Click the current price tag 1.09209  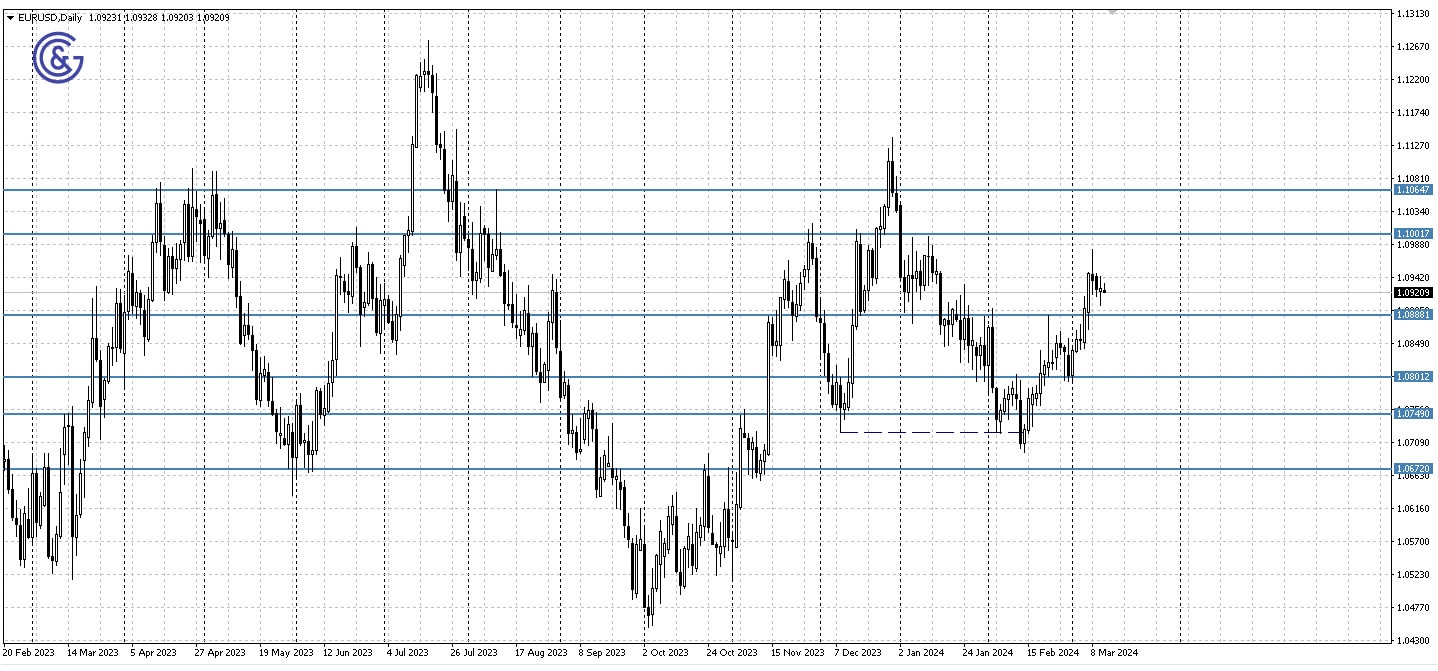(x=1413, y=293)
